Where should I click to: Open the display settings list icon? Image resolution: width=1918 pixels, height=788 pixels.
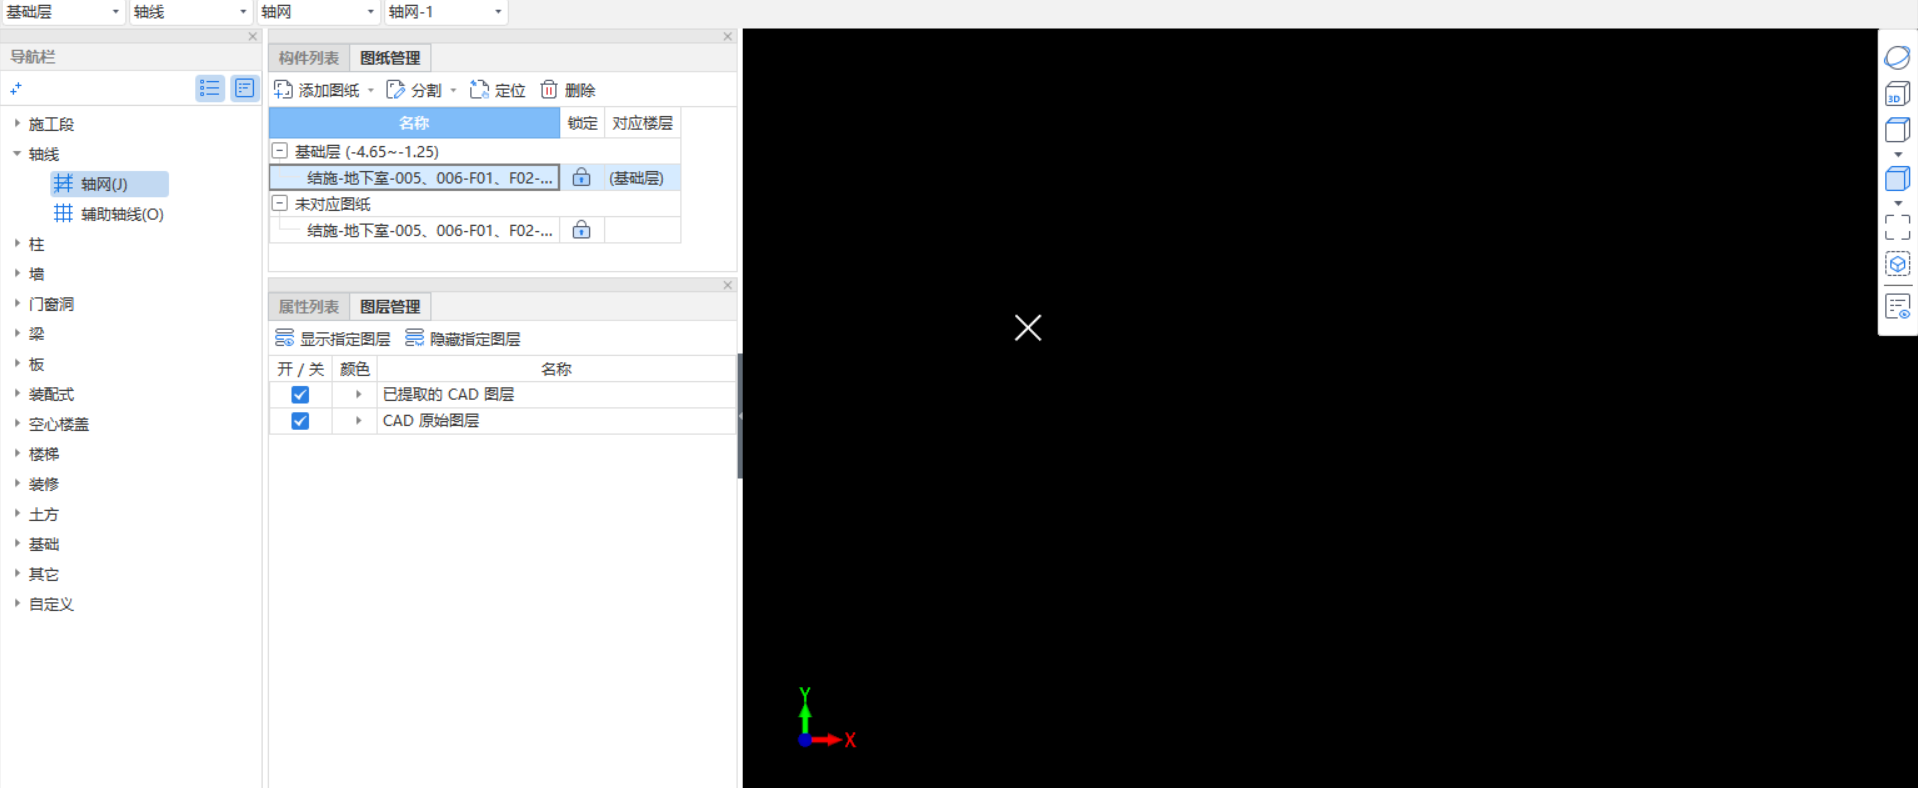1897,307
